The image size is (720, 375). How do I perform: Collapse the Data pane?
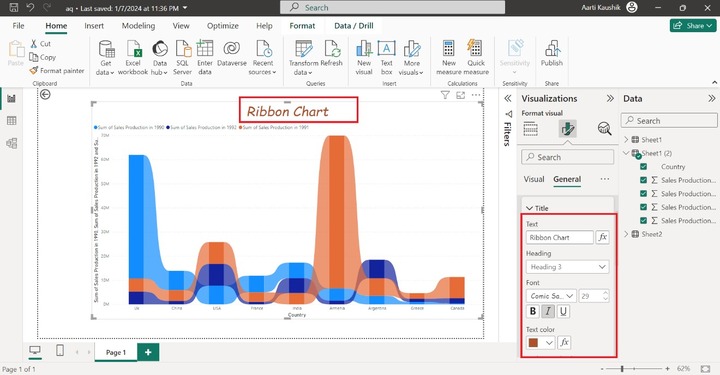point(711,98)
